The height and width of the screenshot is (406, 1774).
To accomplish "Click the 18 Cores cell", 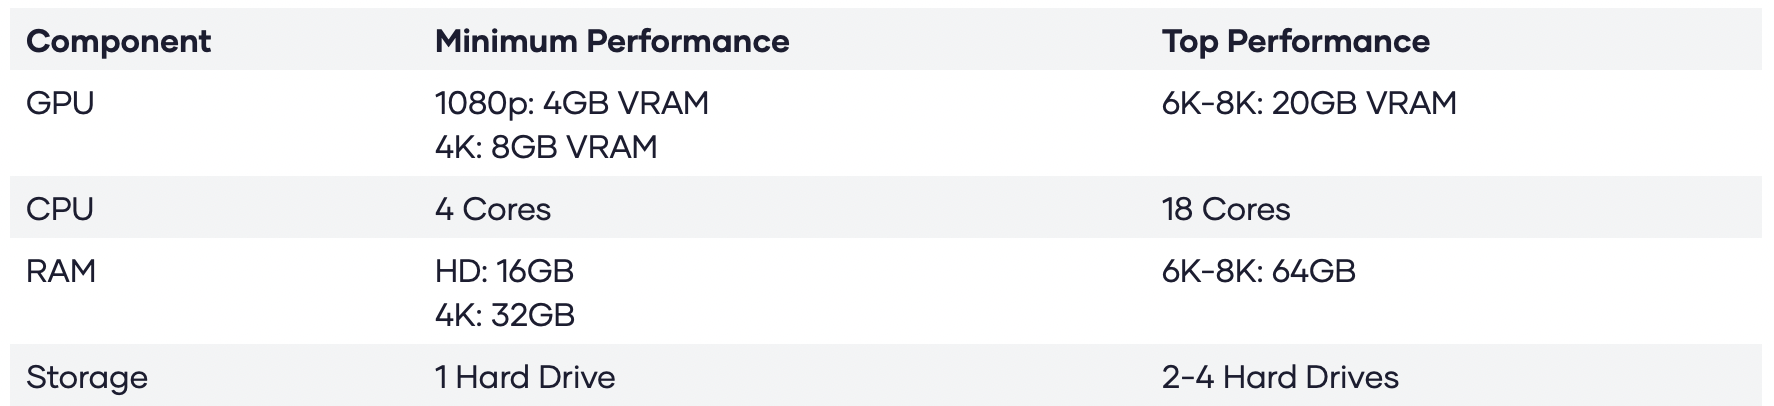I will pos(1225,209).
